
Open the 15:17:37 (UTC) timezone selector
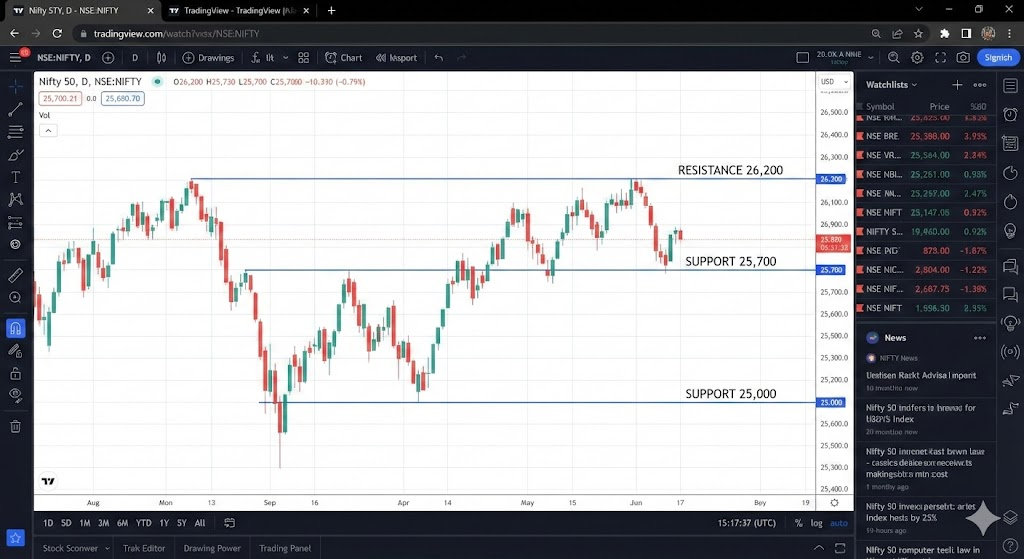[746, 523]
